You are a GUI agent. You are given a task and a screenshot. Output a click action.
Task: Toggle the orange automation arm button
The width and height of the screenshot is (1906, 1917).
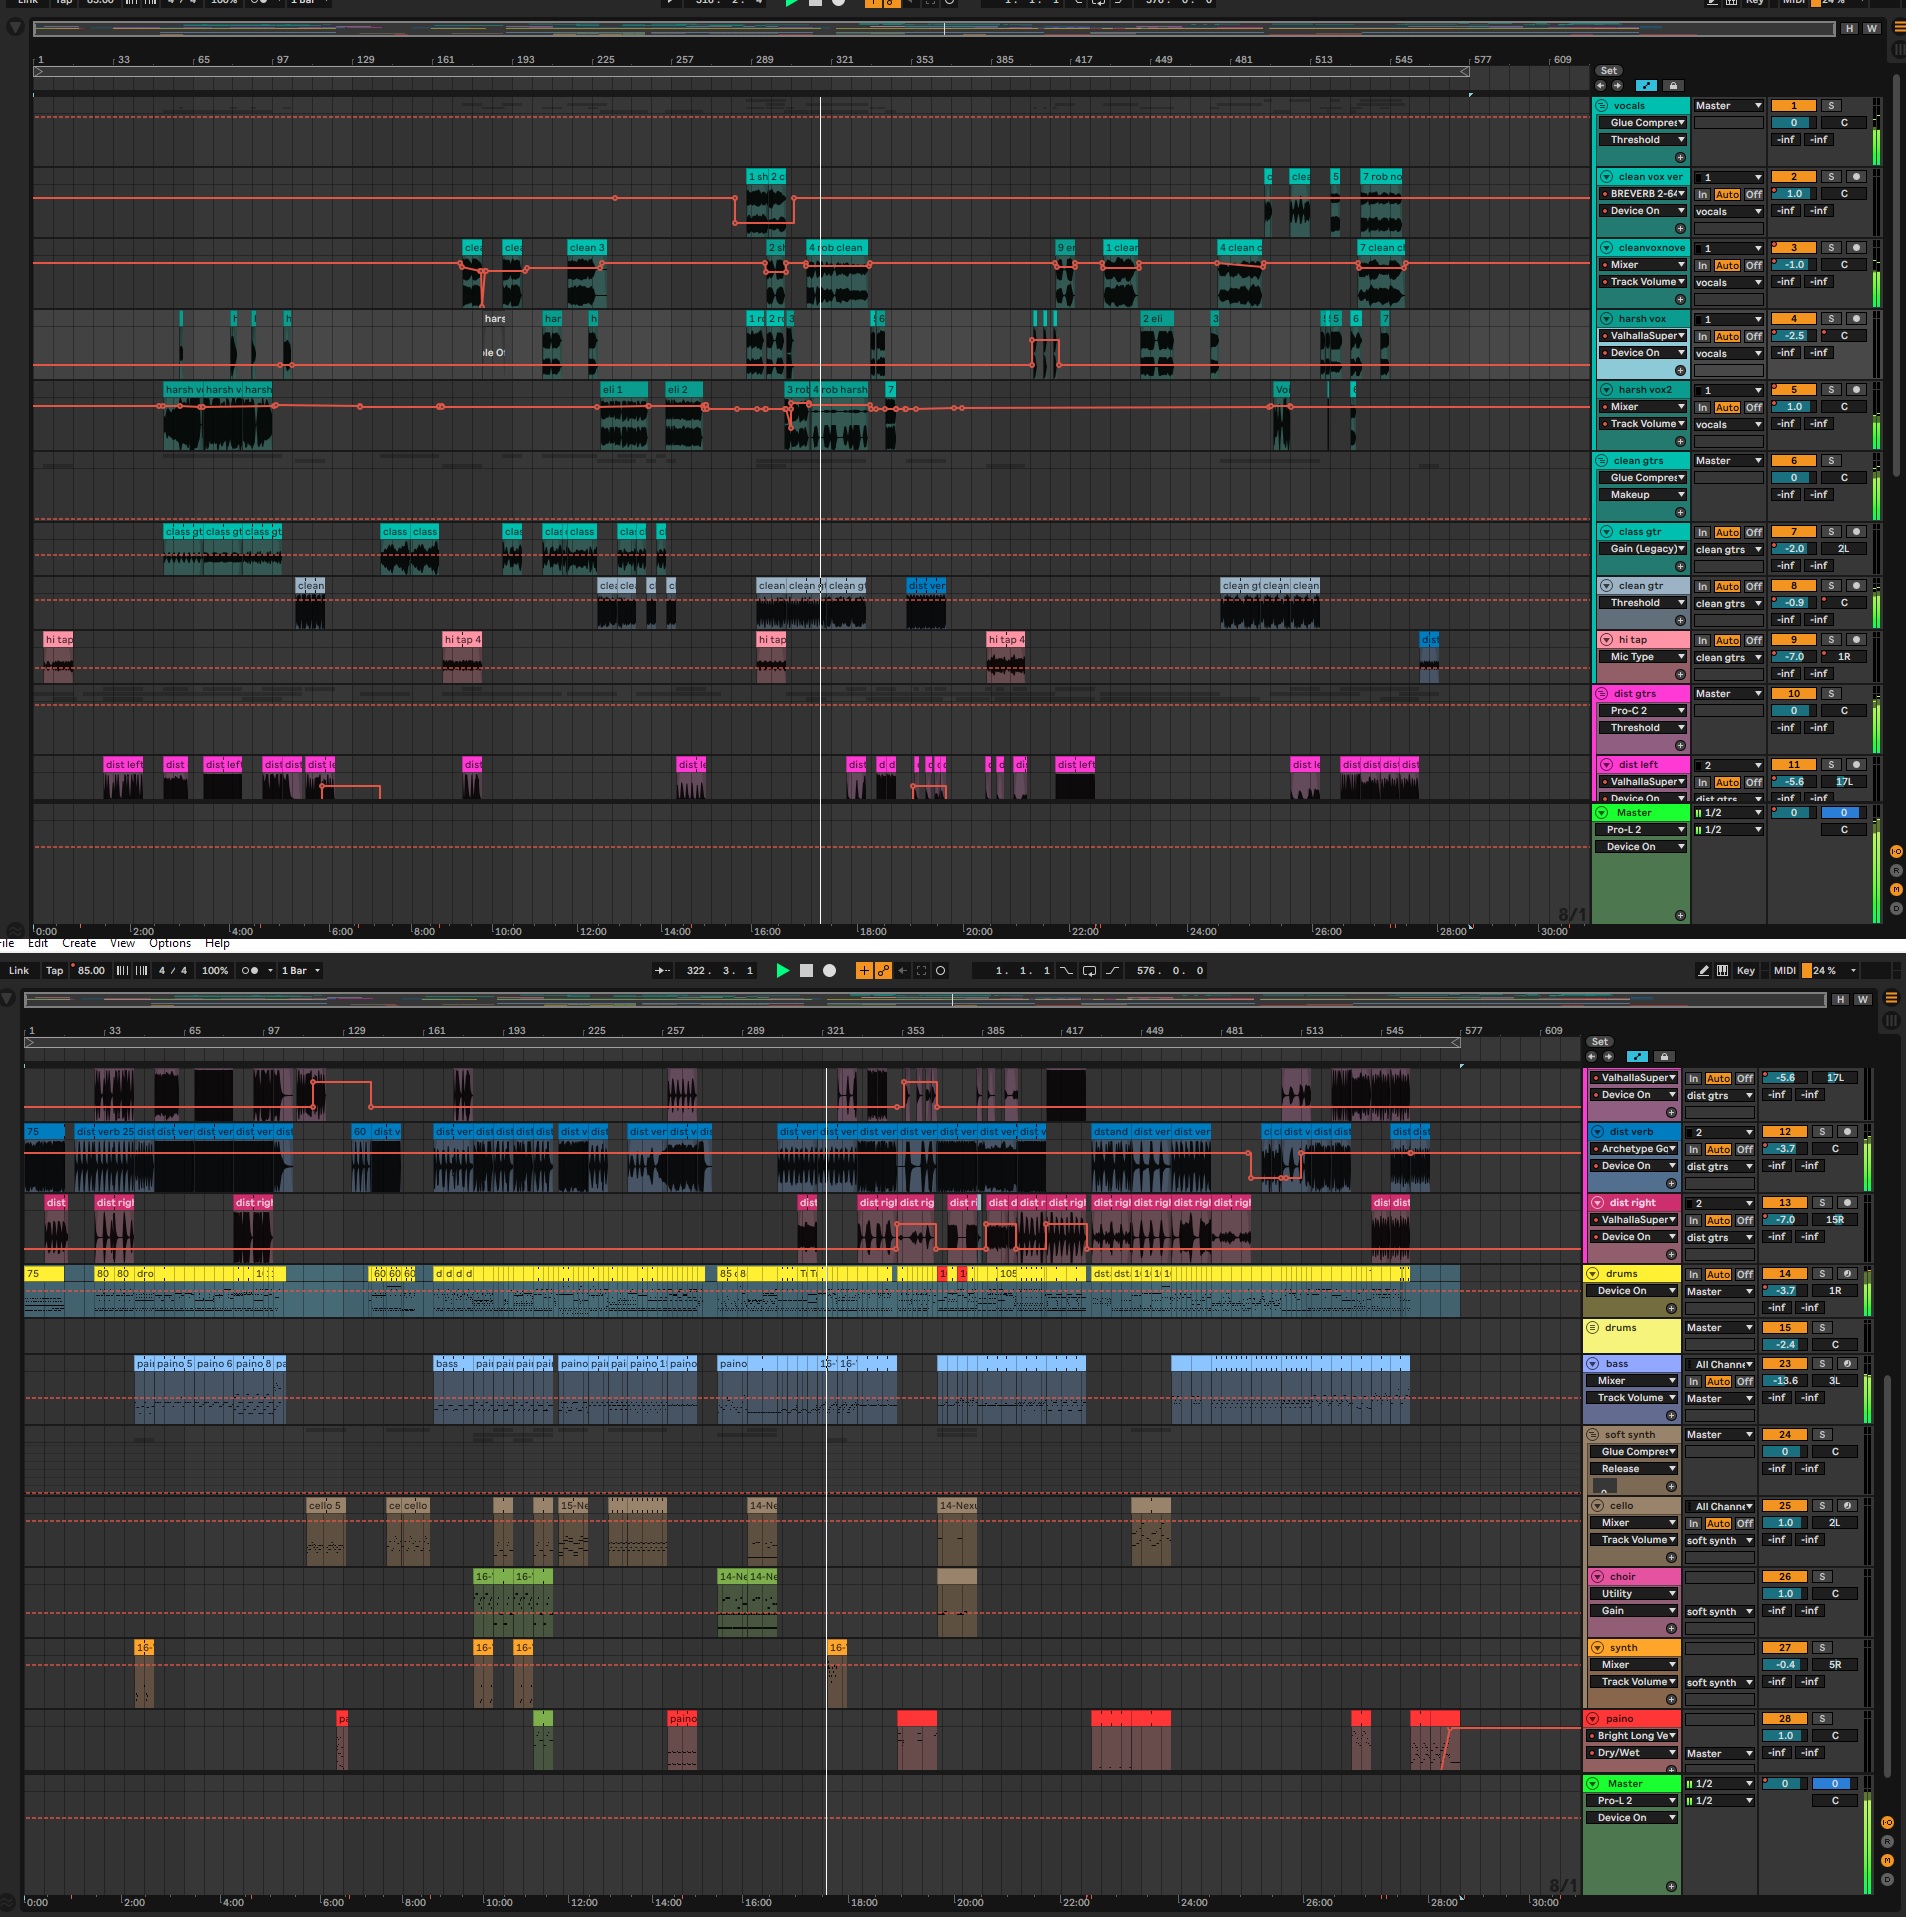tap(883, 970)
